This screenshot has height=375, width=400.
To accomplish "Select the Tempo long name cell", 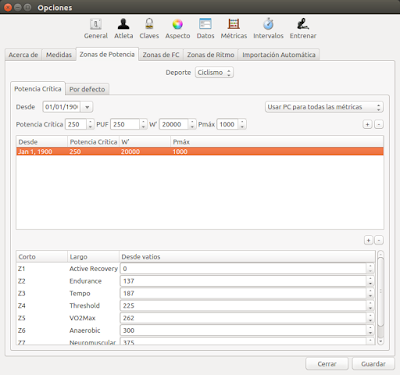I will (93, 293).
